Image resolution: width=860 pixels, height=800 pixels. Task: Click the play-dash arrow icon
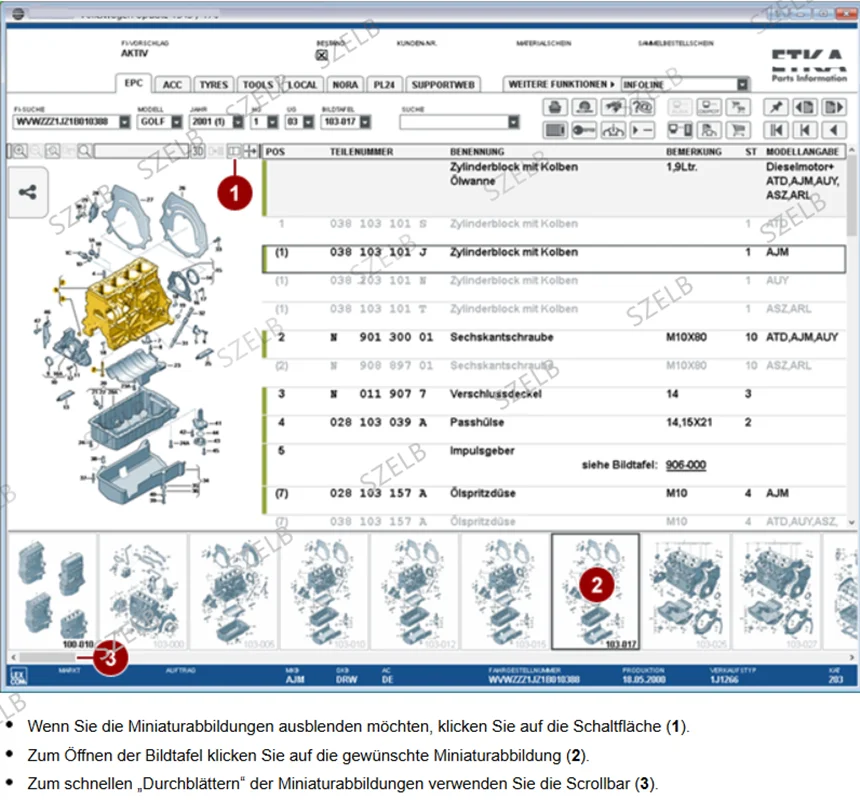coord(641,130)
